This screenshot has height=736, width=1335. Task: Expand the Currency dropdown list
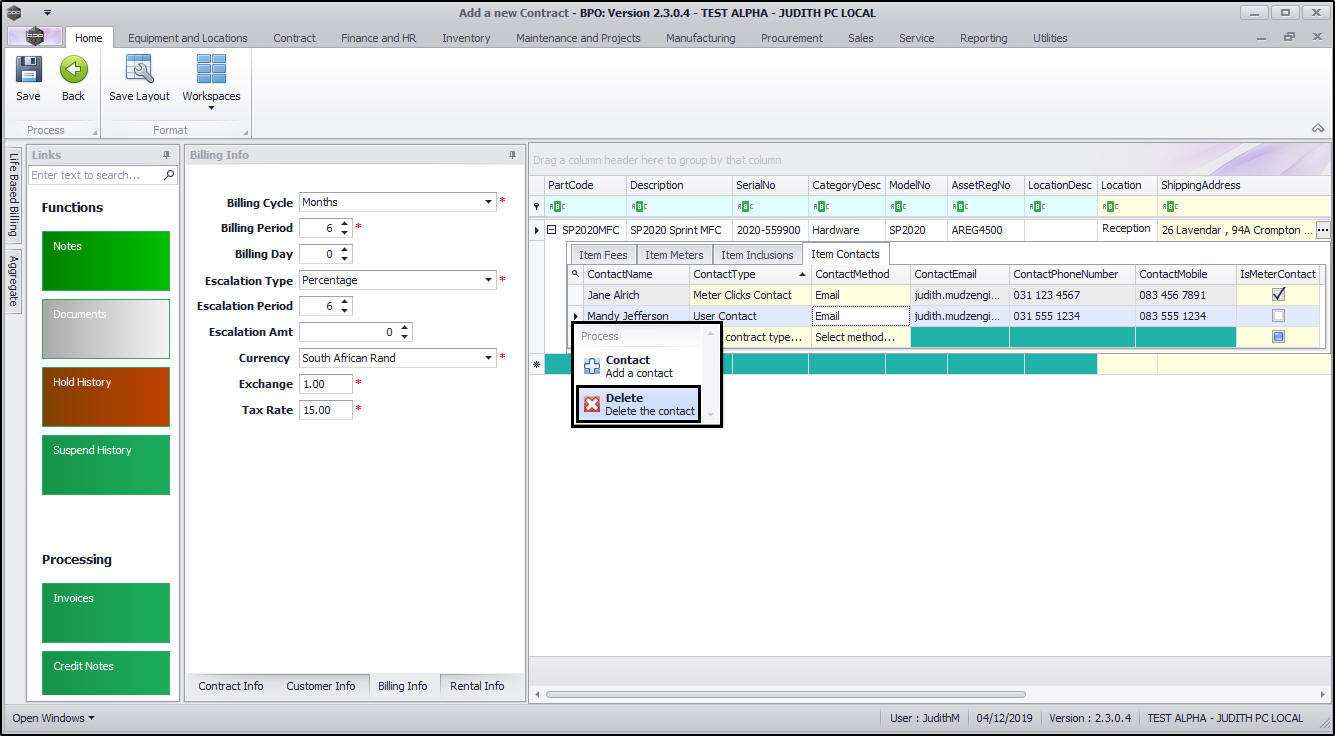coord(489,358)
